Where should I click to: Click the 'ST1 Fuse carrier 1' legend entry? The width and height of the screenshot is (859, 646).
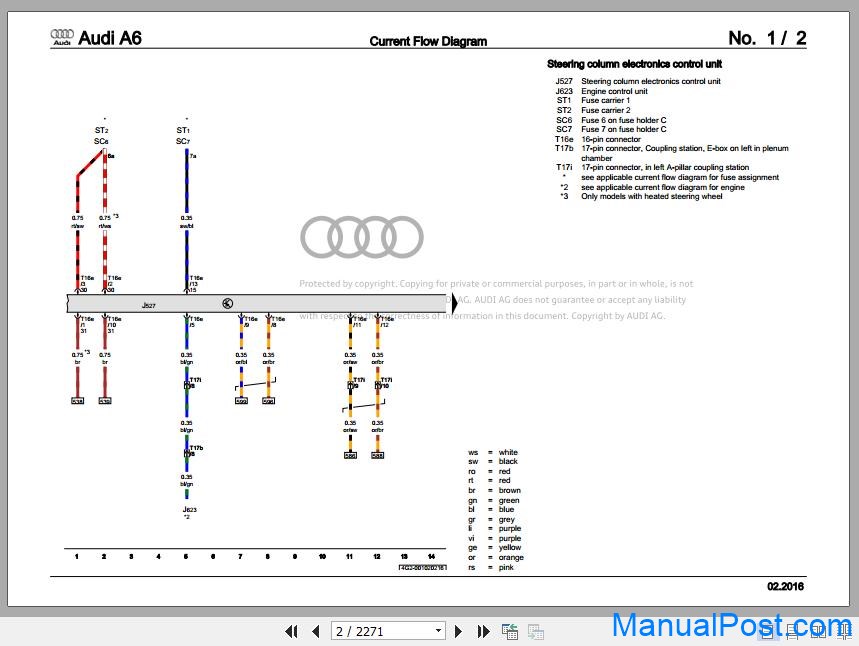point(593,100)
